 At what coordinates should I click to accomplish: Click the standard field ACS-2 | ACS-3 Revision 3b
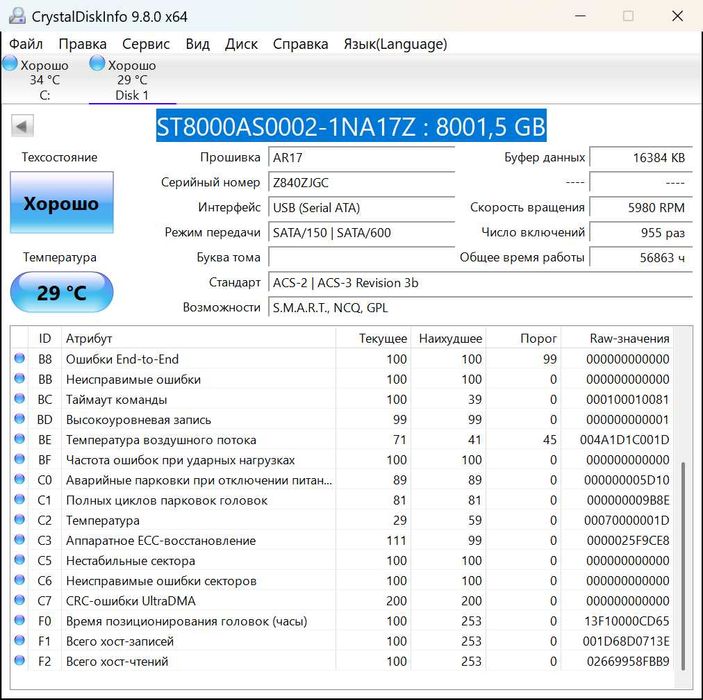click(x=480, y=283)
